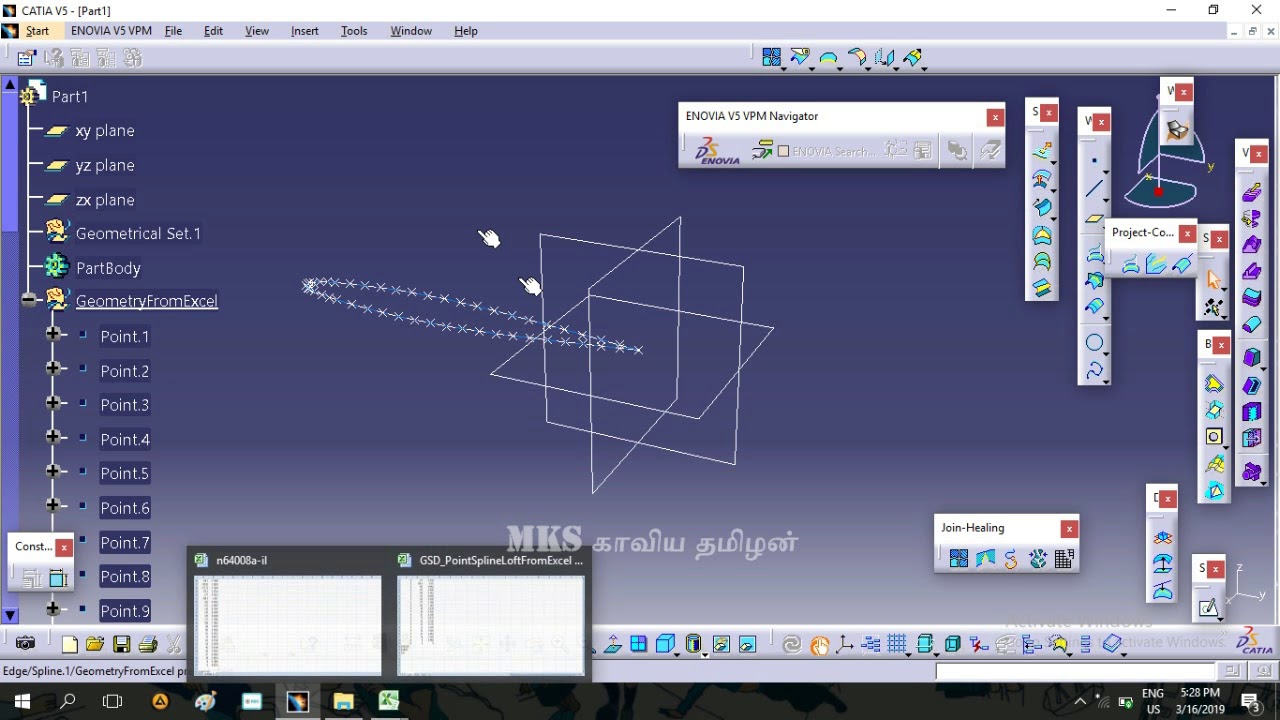Select the Circle tool in the Wireframe toolbar

[1094, 343]
